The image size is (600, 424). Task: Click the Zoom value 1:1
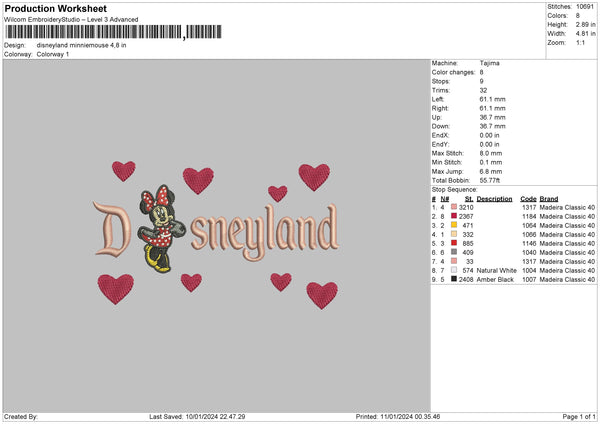click(580, 42)
